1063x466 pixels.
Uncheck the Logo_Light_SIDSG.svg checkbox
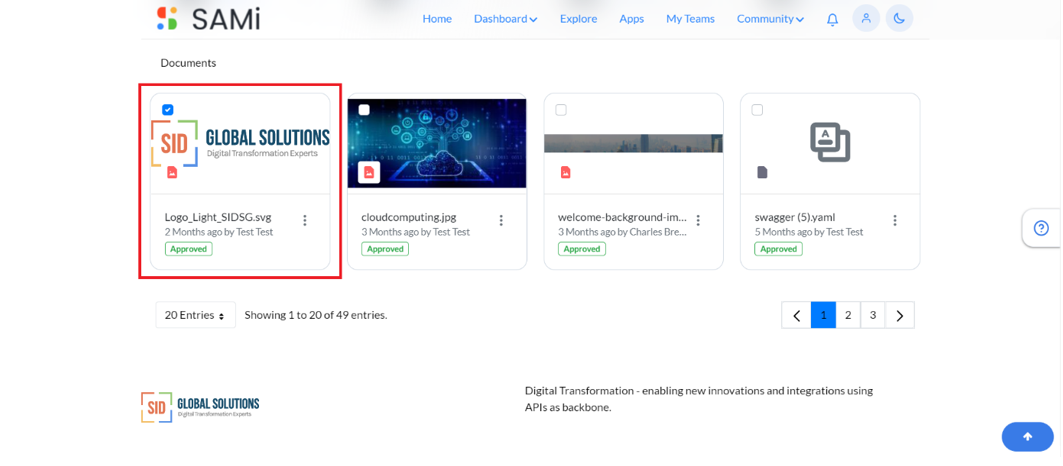click(x=167, y=110)
